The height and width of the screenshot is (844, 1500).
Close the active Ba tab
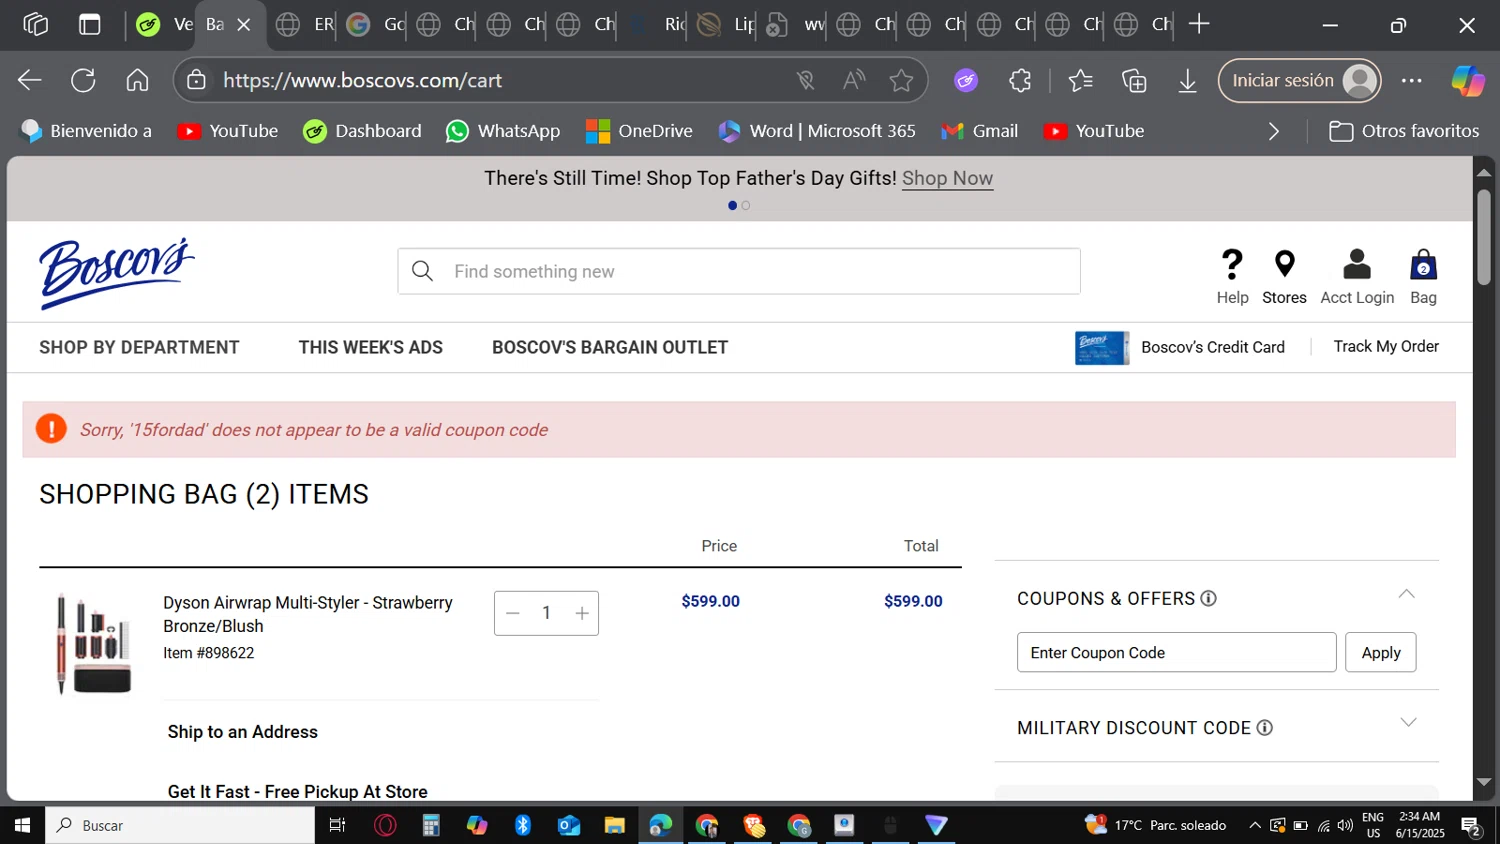(x=243, y=25)
